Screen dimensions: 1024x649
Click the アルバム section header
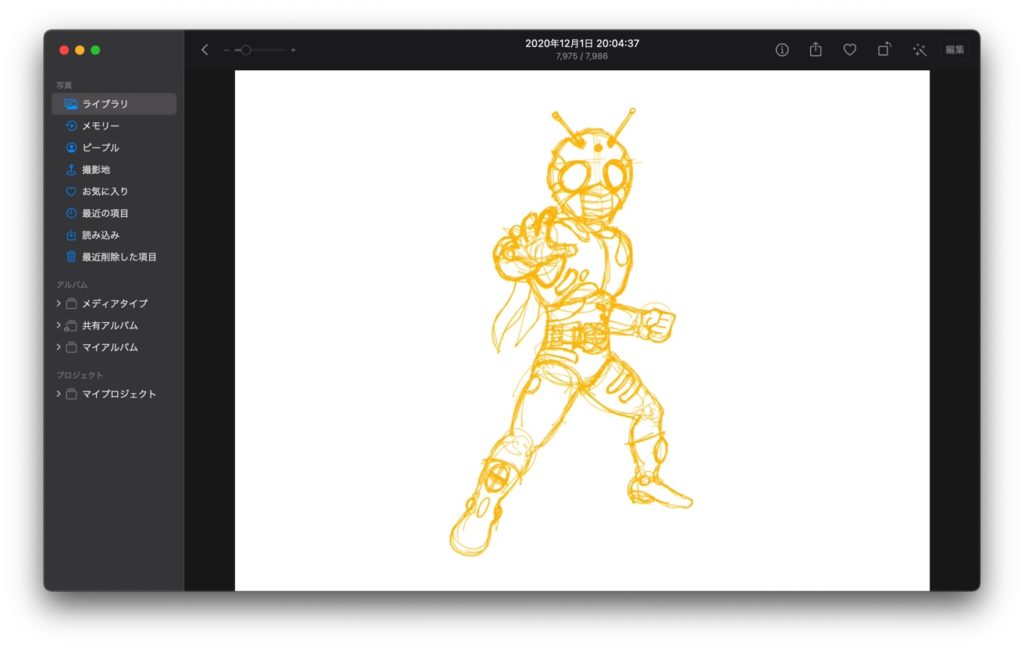(72, 285)
